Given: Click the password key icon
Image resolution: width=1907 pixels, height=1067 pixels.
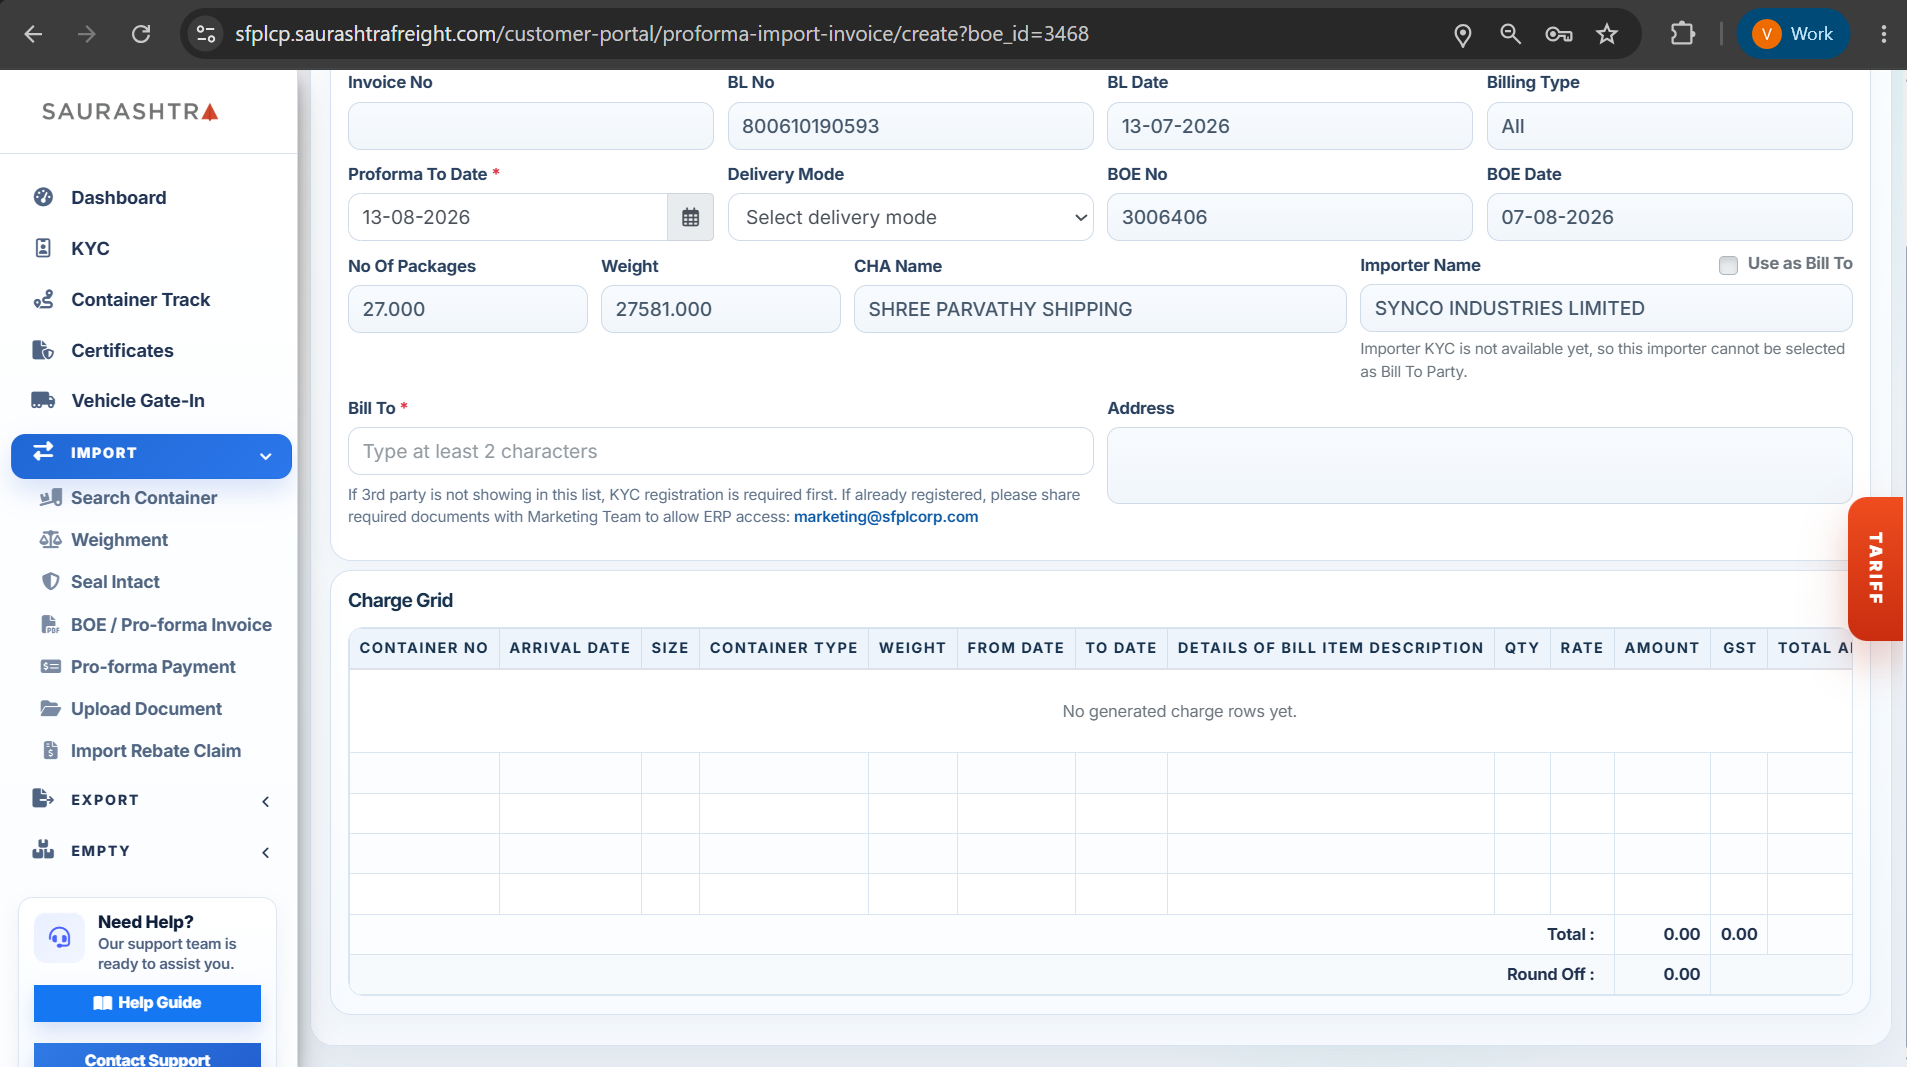Looking at the screenshot, I should point(1558,35).
